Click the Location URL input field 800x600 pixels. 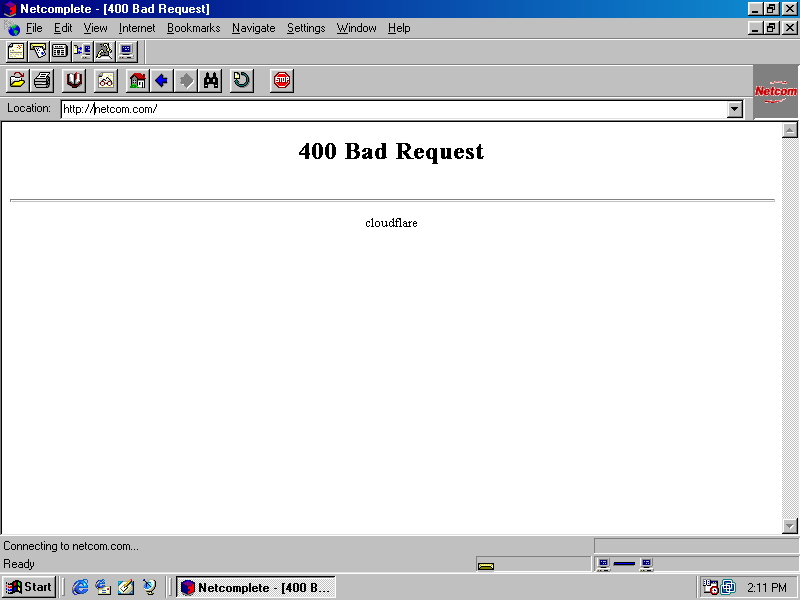pyautogui.click(x=390, y=109)
